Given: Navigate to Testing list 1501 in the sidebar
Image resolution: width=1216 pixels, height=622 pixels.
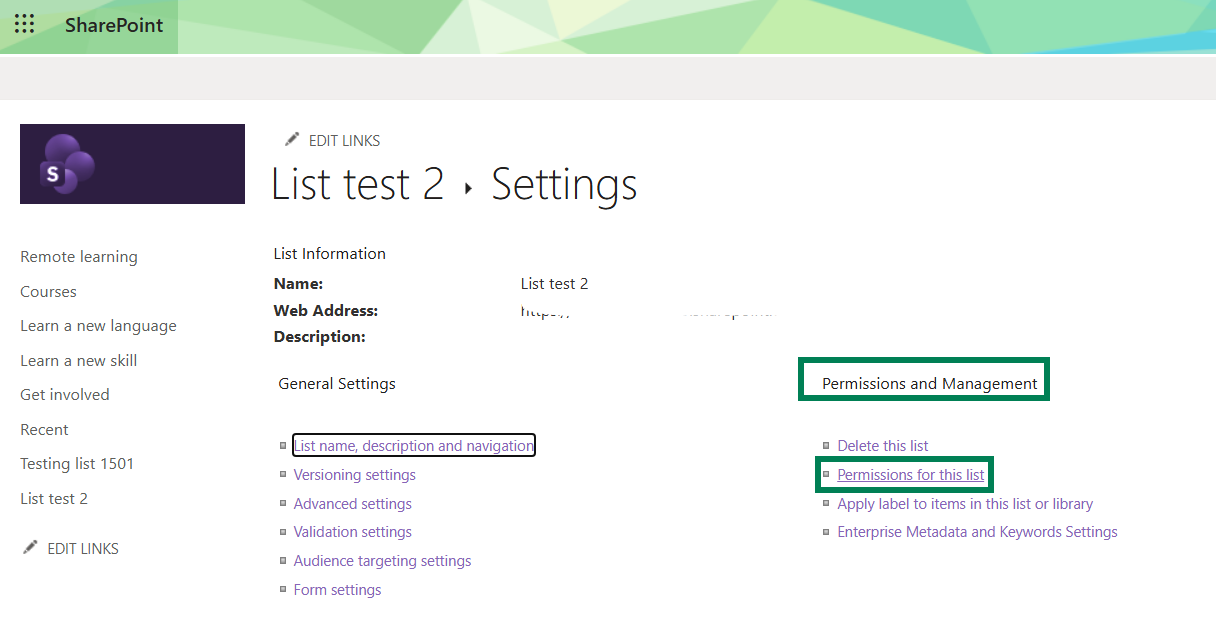Looking at the screenshot, I should 78,463.
